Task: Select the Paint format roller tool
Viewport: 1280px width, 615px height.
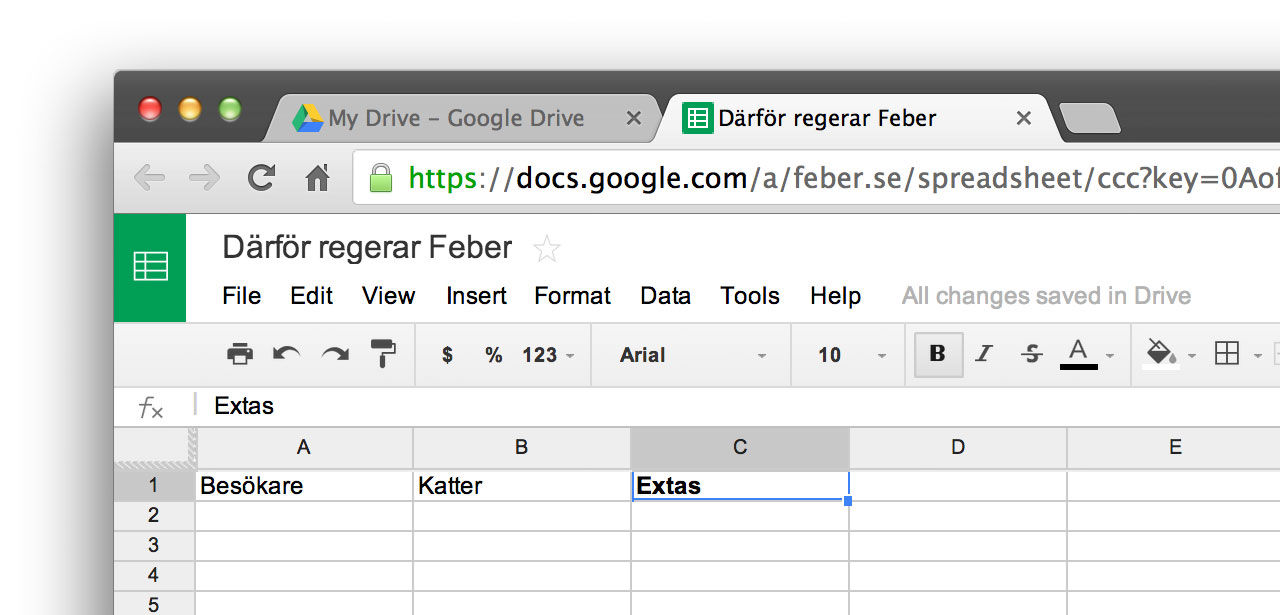Action: click(x=383, y=353)
